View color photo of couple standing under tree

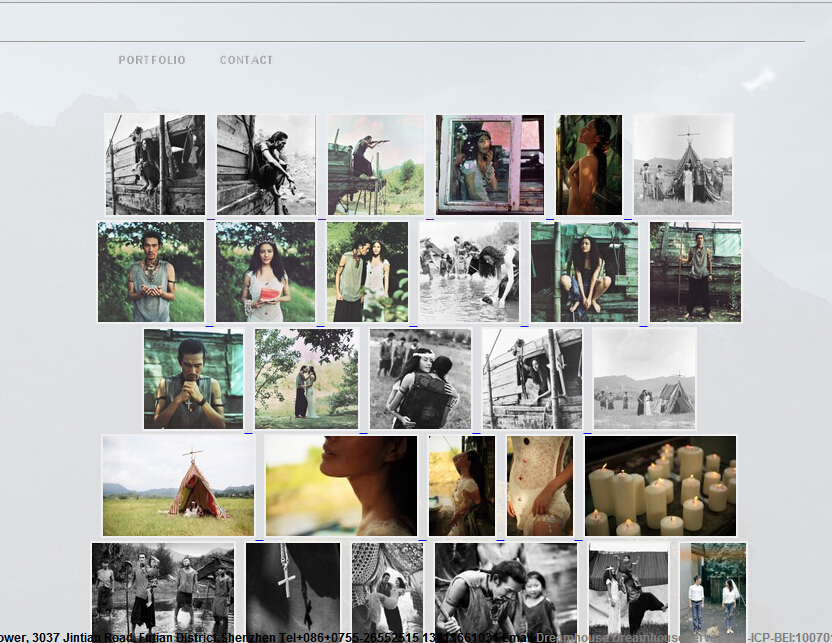[x=306, y=379]
